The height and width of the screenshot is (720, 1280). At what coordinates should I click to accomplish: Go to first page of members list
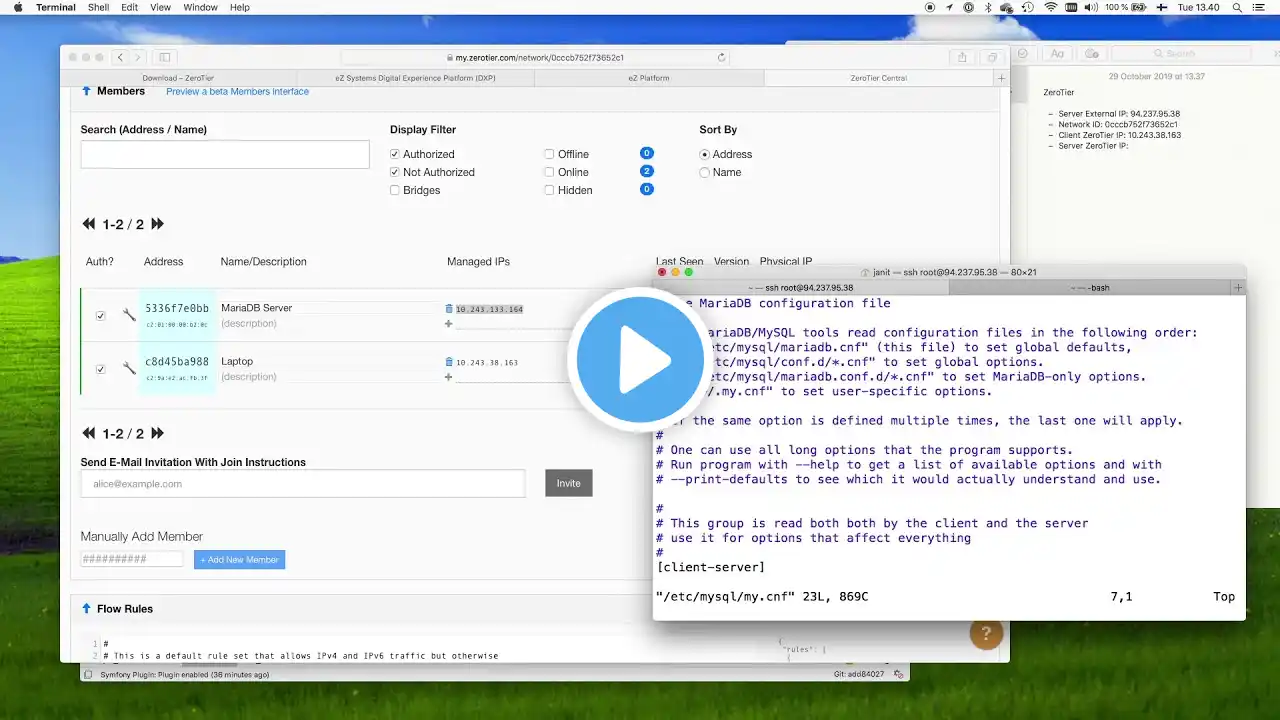[89, 224]
